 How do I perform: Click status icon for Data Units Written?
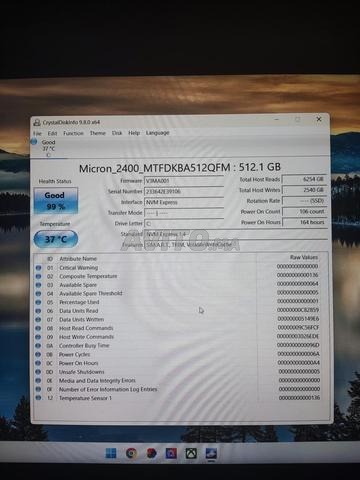pos(38,320)
